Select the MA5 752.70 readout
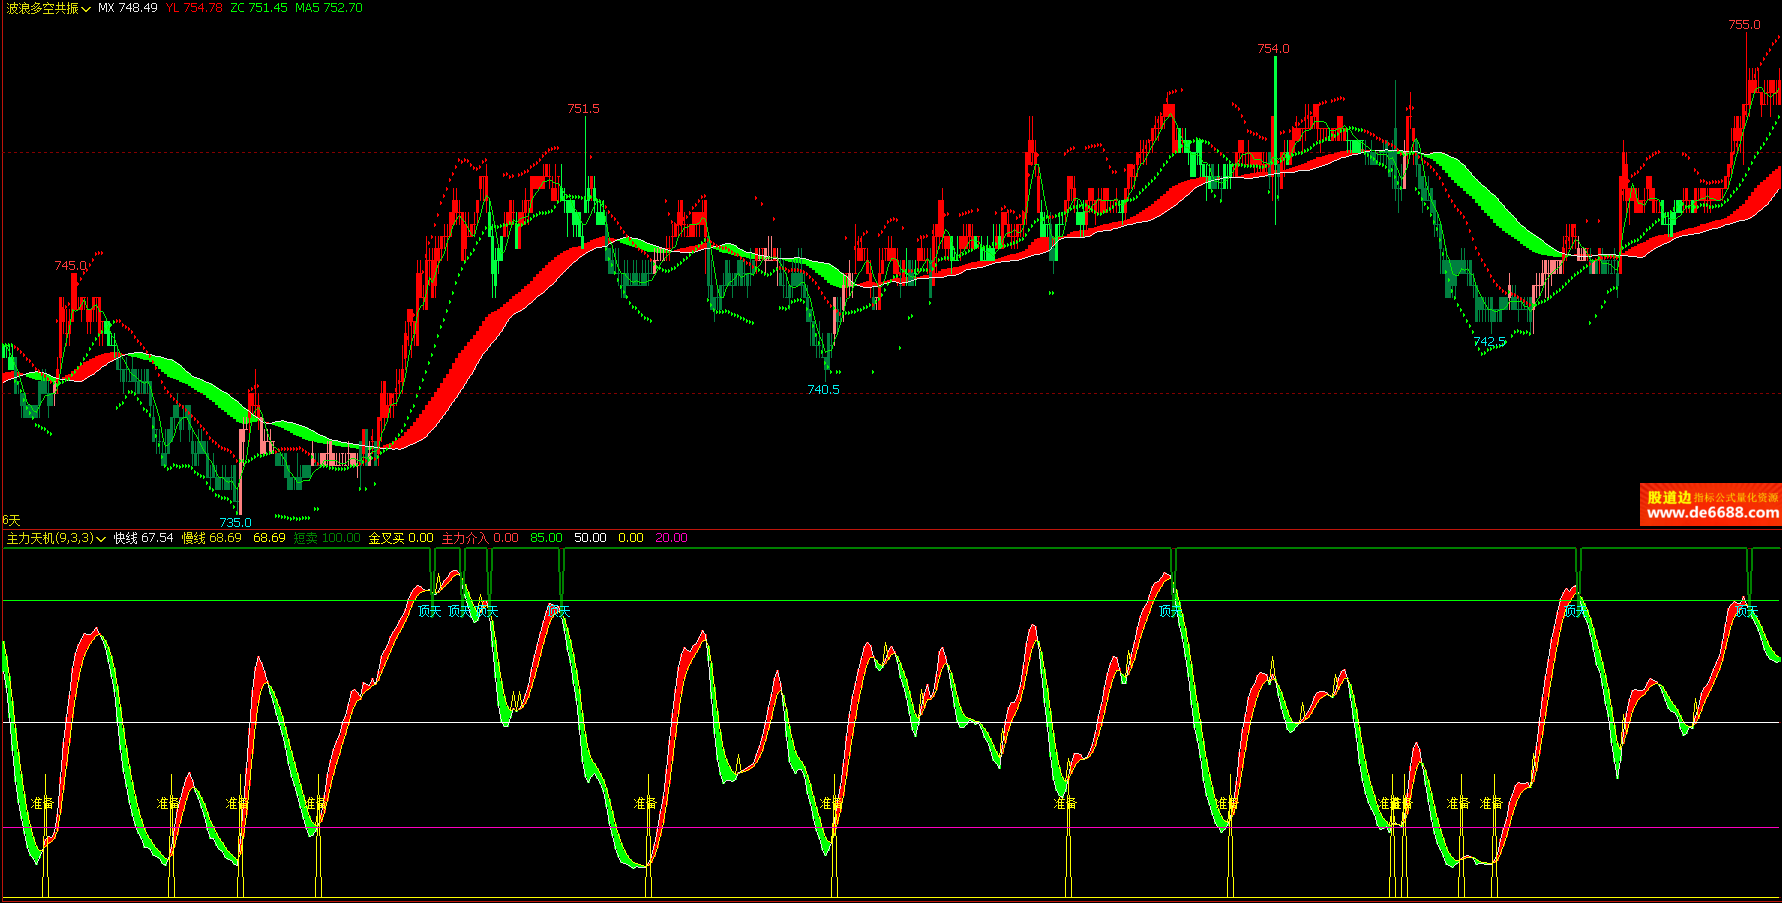Screen dimensions: 1782x903 pyautogui.click(x=329, y=8)
